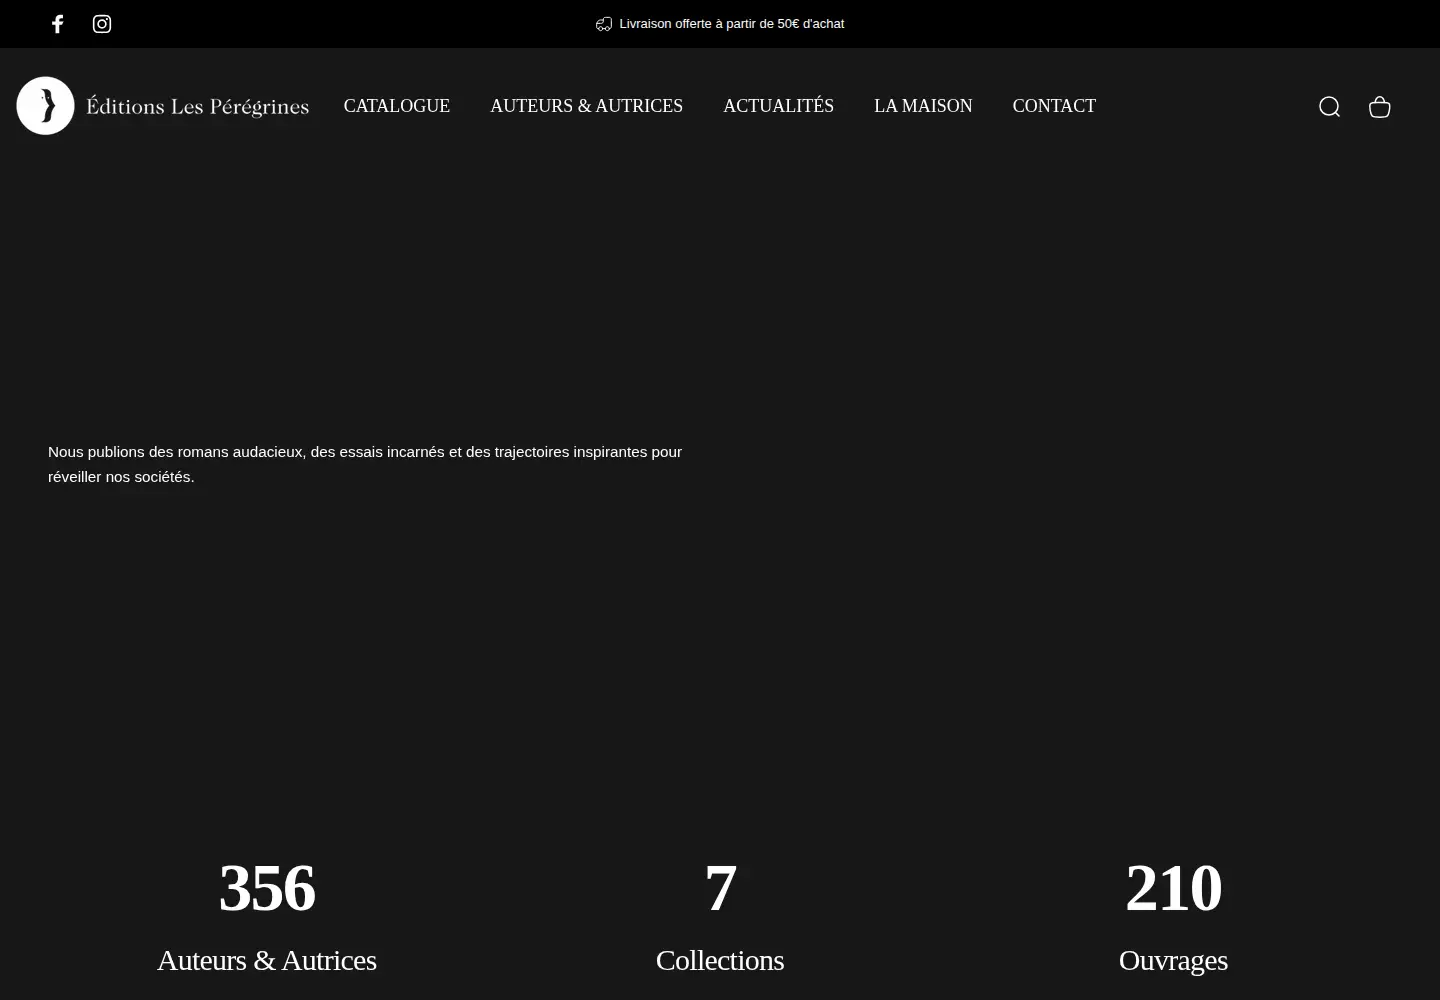Viewport: 1440px width, 1000px height.
Task: Click the 356 authors count
Action: coord(267,888)
